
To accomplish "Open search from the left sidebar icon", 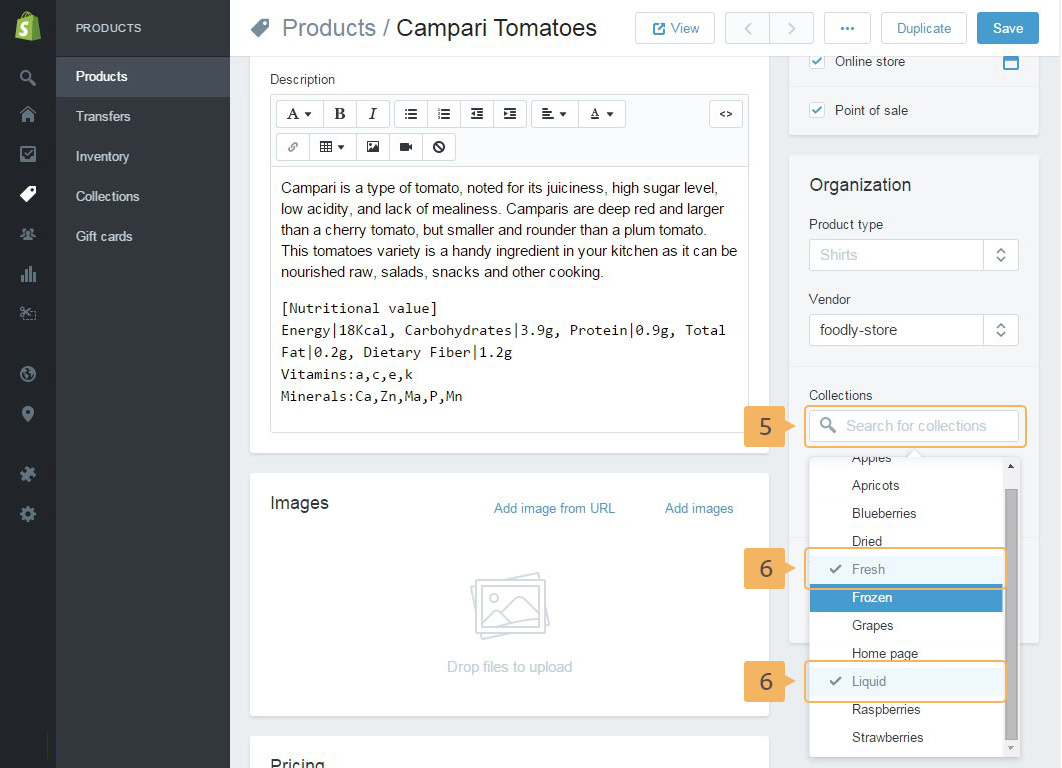I will point(28,77).
